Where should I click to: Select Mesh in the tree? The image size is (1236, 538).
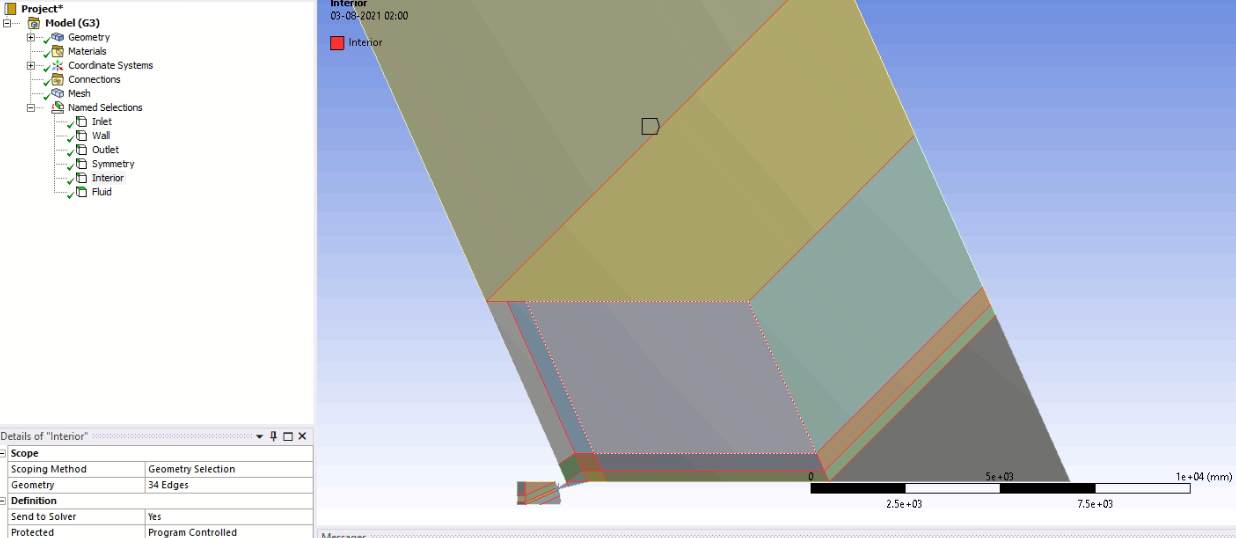pyautogui.click(x=79, y=93)
